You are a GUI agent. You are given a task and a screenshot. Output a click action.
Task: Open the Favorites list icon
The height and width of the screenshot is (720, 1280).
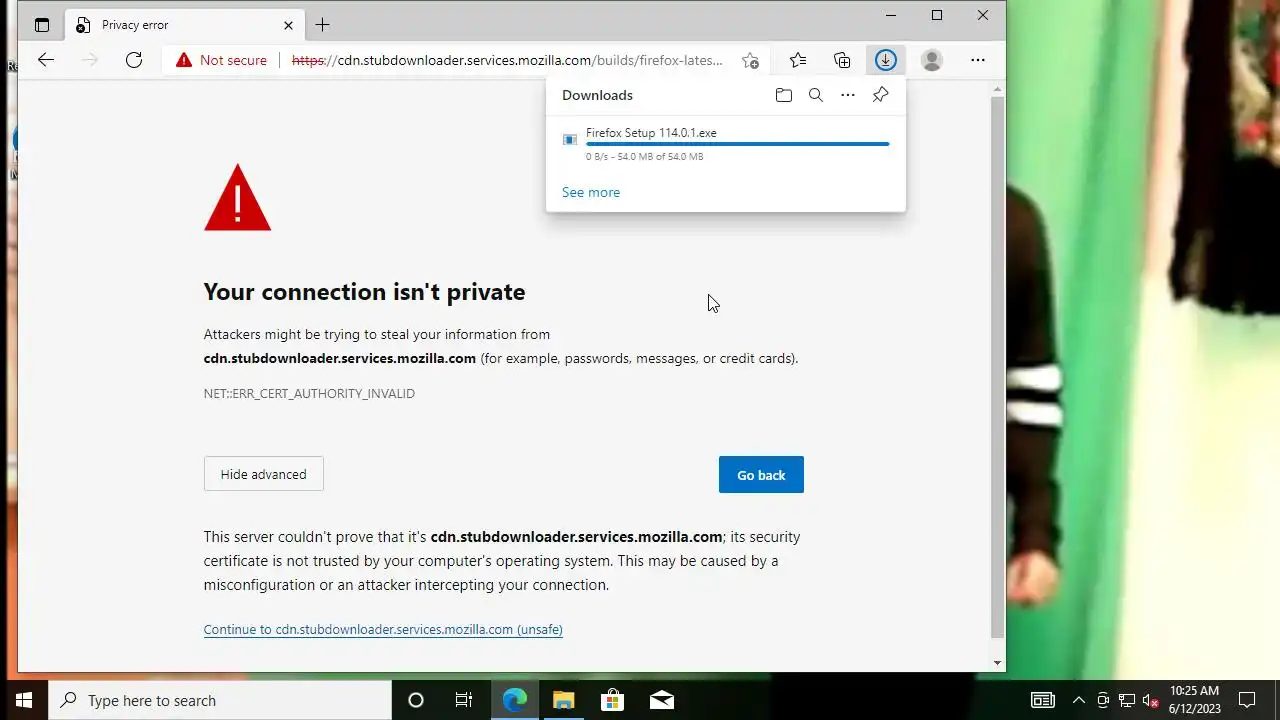(x=798, y=60)
